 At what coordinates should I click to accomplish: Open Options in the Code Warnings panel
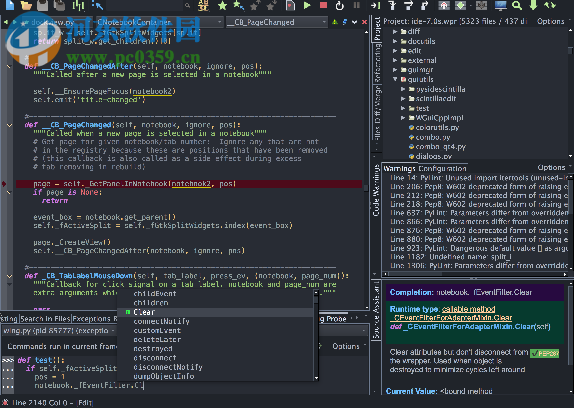(552, 168)
